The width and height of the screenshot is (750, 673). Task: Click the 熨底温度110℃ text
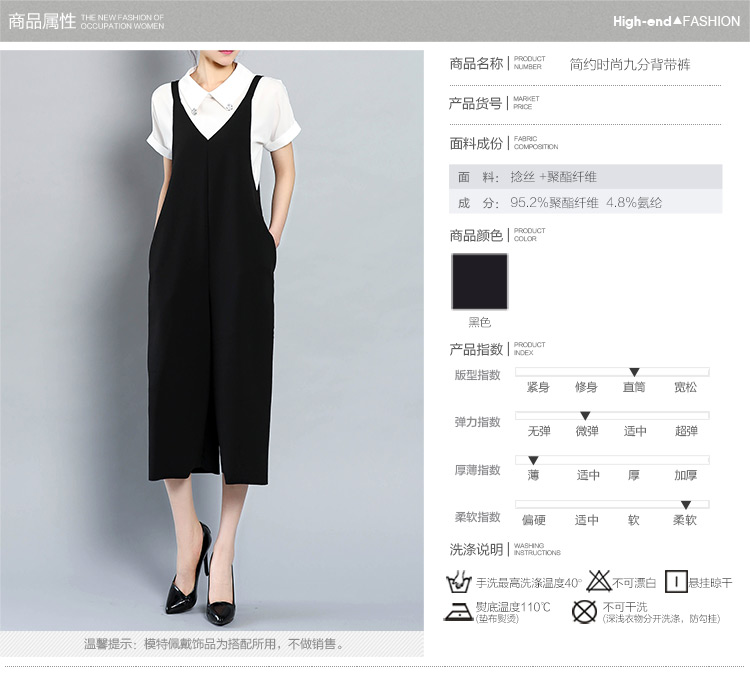513,607
